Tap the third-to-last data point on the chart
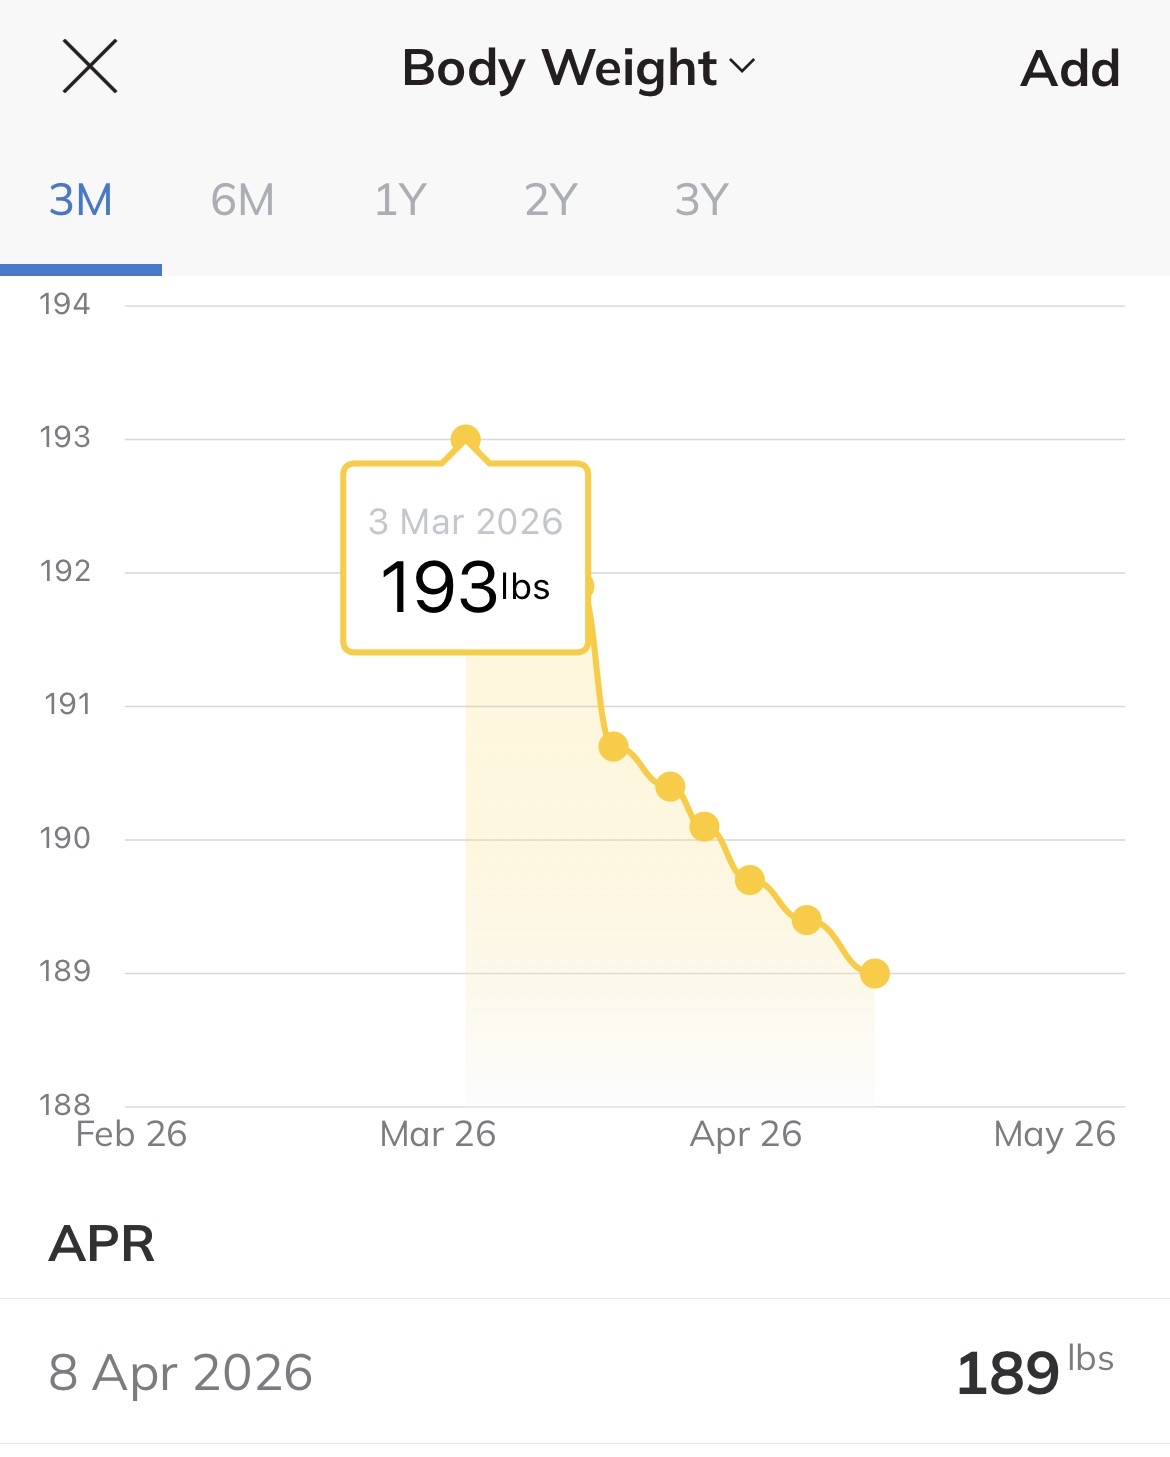The image size is (1170, 1457). click(x=750, y=880)
